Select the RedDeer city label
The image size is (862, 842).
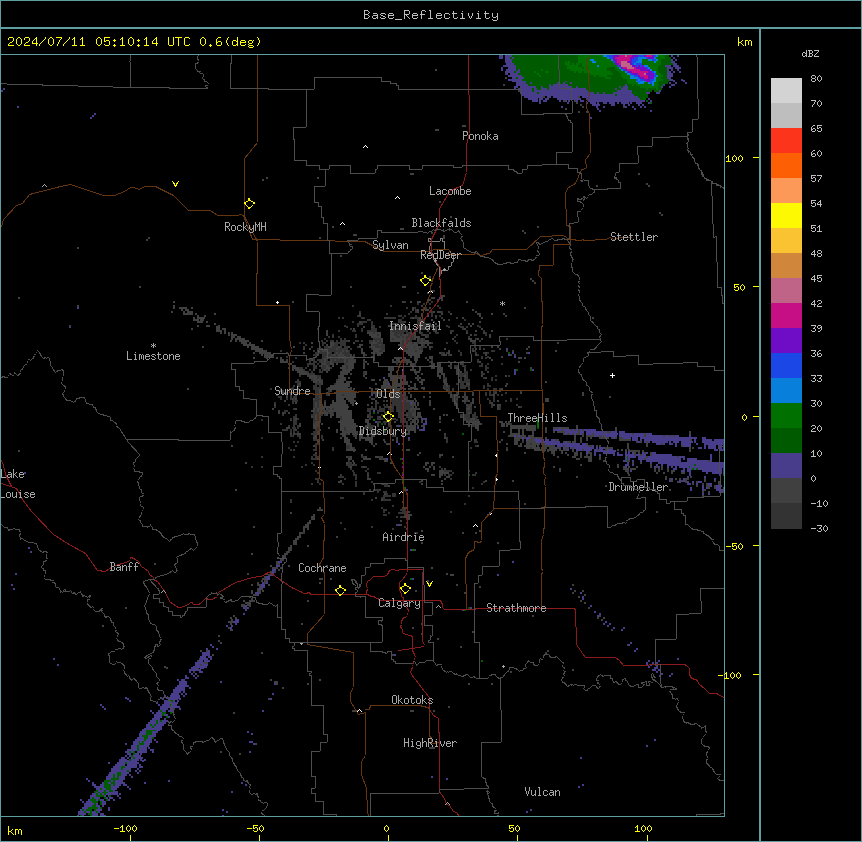pos(440,255)
